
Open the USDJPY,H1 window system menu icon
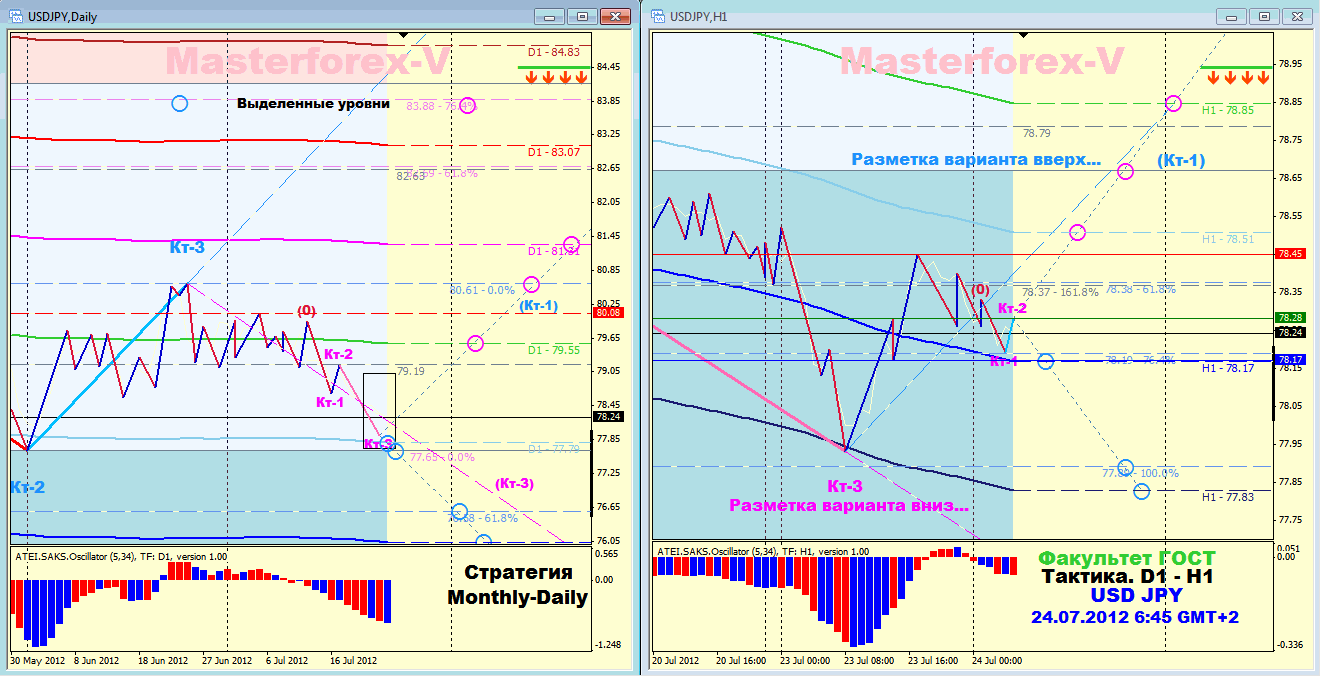tap(658, 15)
